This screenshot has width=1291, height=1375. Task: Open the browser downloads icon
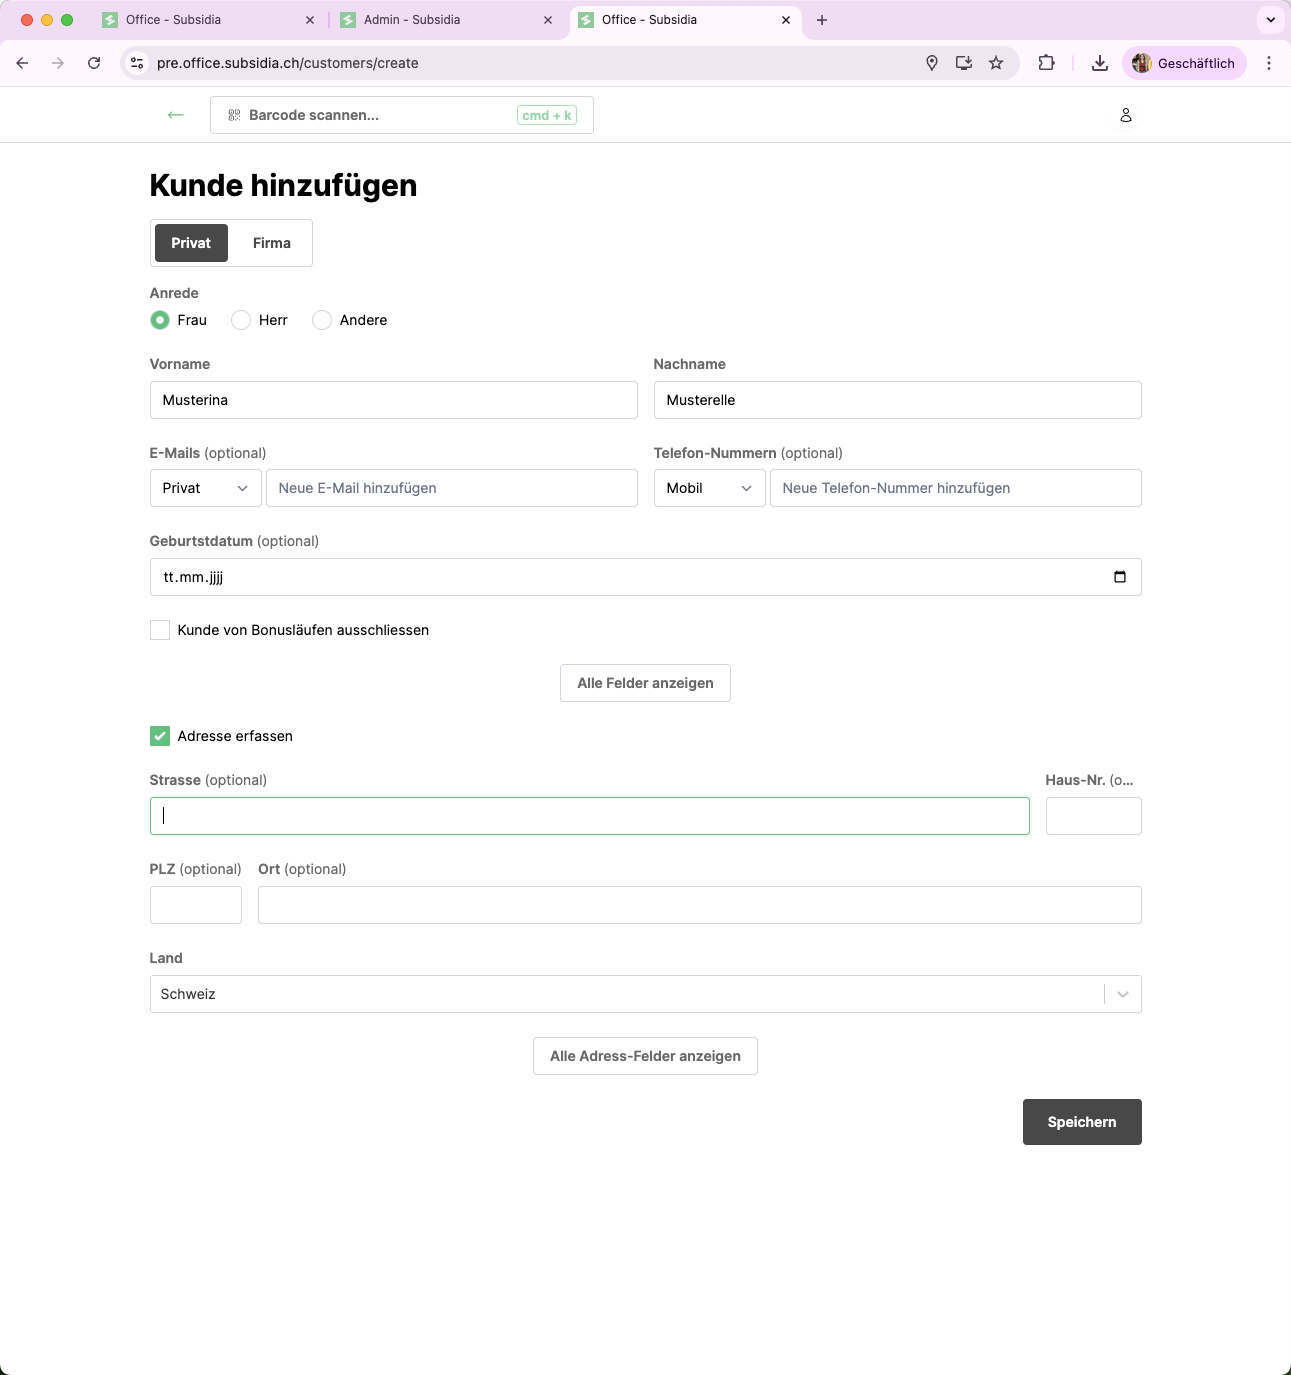pos(1099,63)
